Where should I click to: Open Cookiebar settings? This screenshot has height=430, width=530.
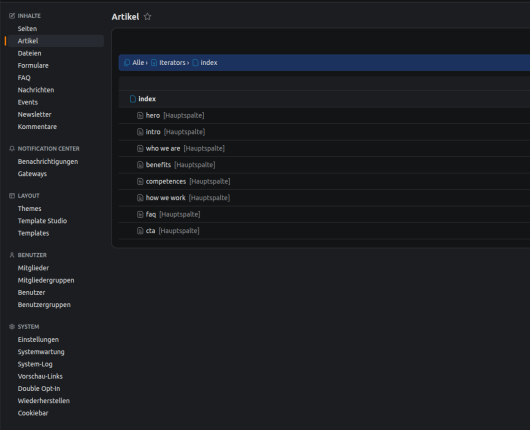(33, 413)
